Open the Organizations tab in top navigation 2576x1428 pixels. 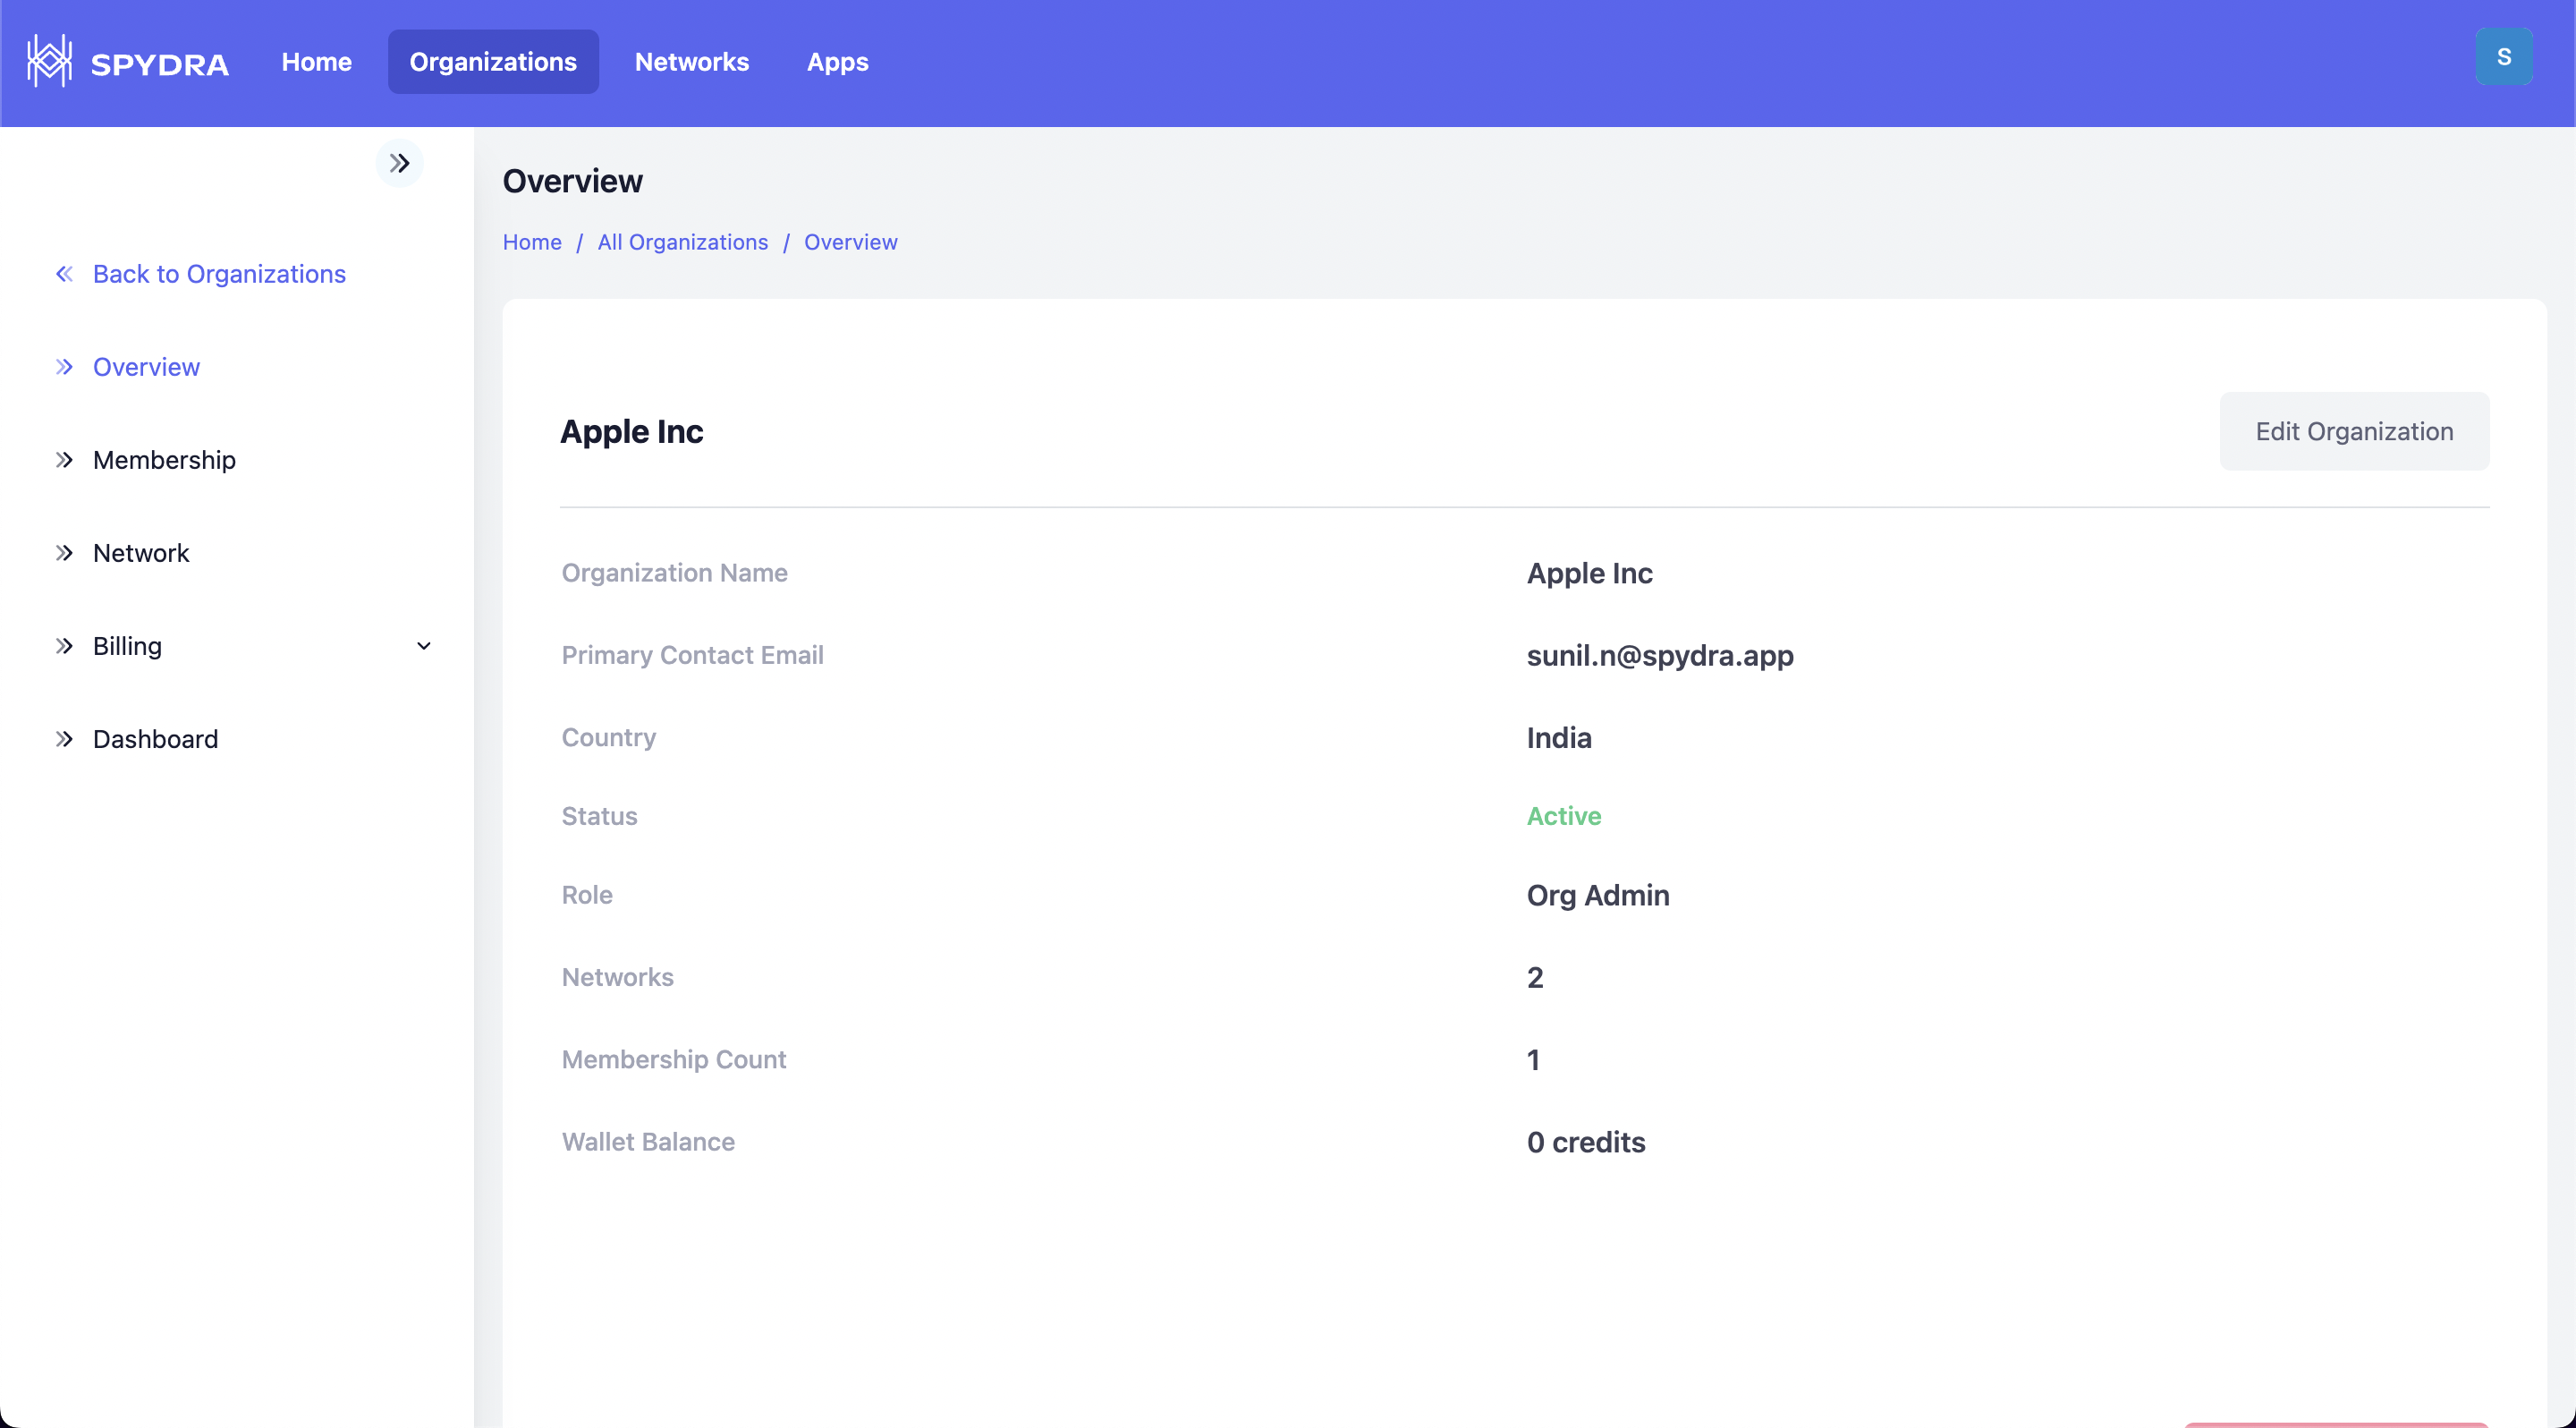(x=493, y=62)
